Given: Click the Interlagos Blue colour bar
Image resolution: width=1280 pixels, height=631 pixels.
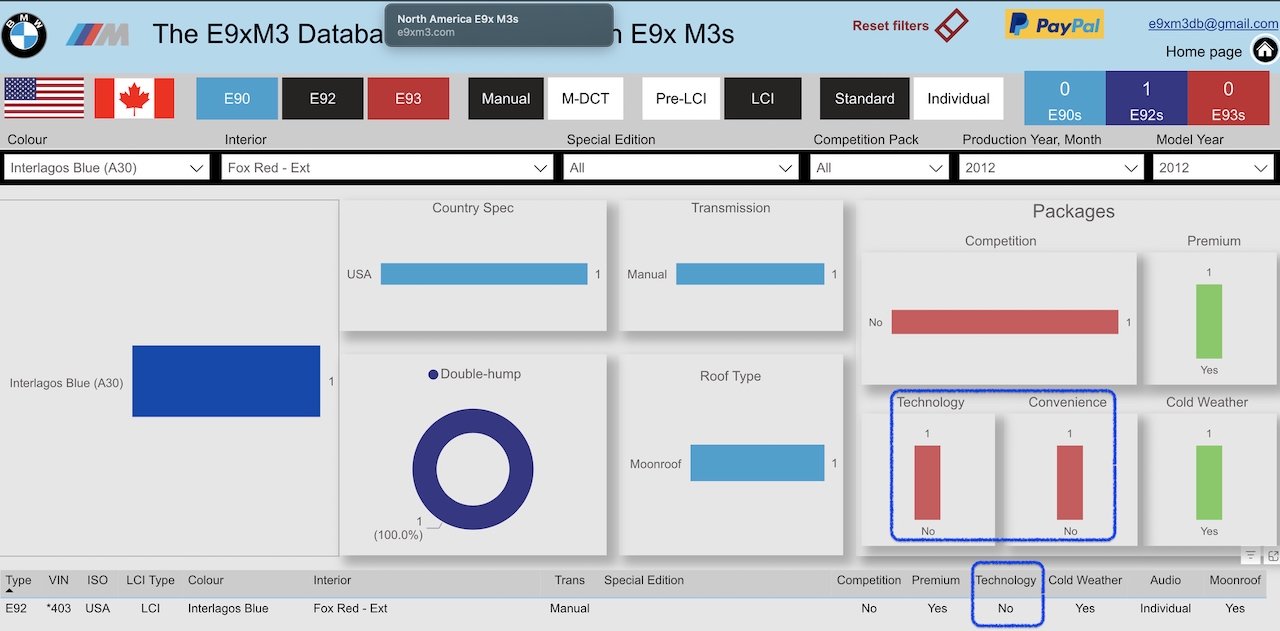Looking at the screenshot, I should (226, 381).
